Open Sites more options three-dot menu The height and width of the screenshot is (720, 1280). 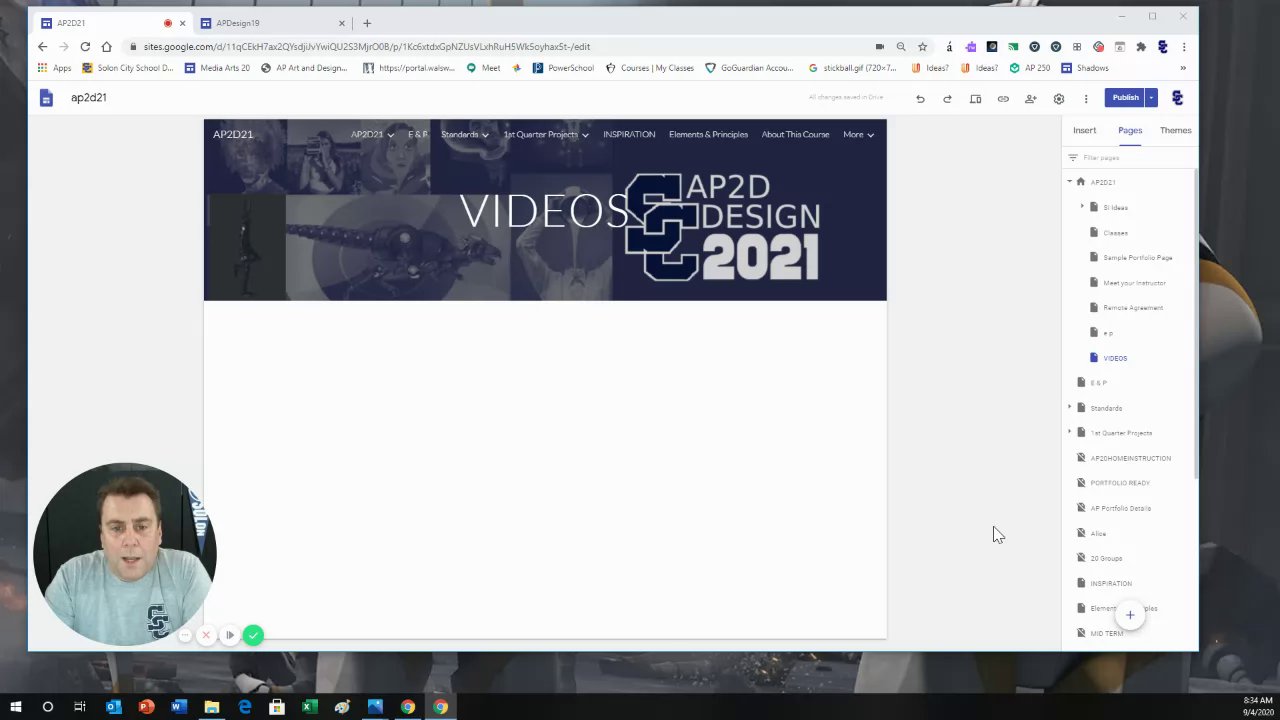1086,98
